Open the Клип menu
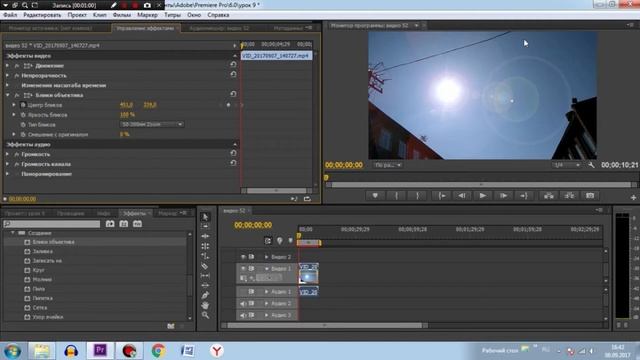The image size is (640, 360). click(x=100, y=15)
